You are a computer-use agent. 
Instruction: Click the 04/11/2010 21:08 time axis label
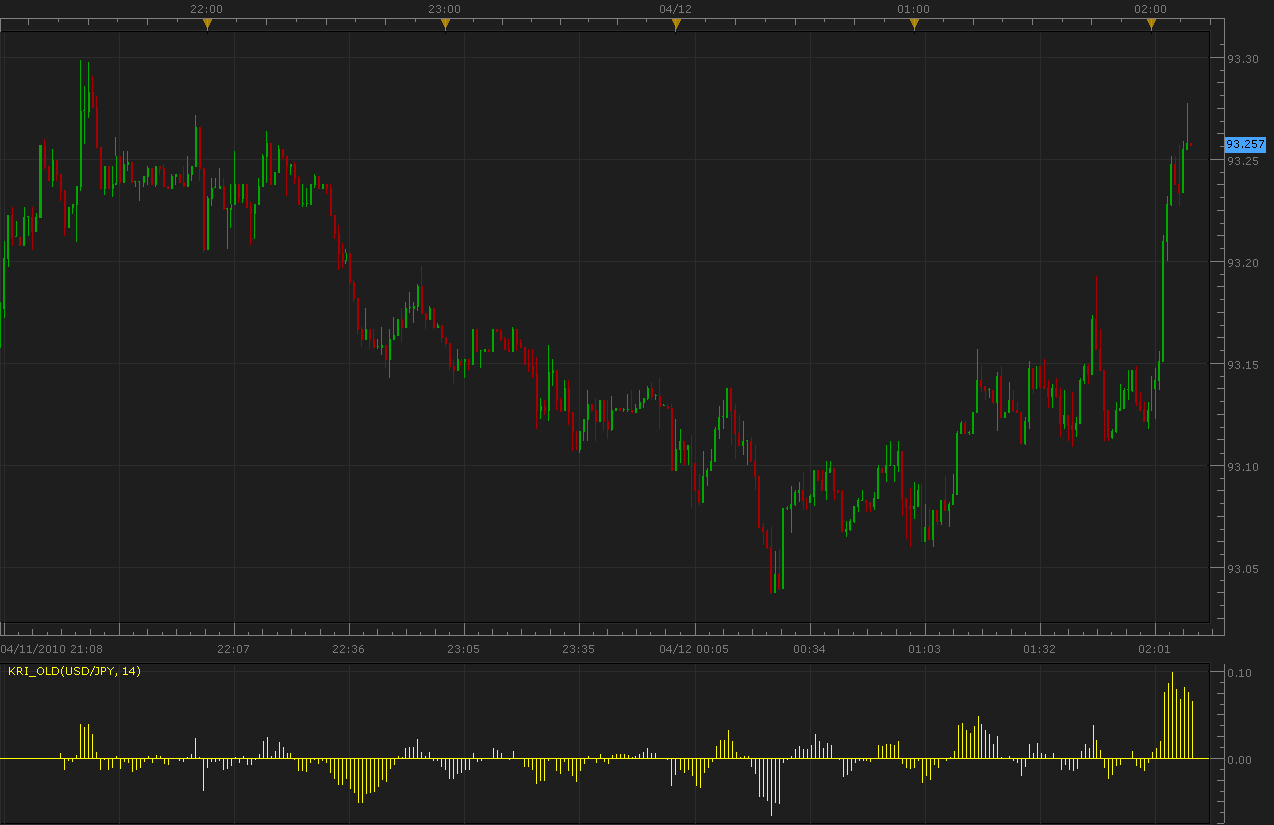[x=53, y=649]
